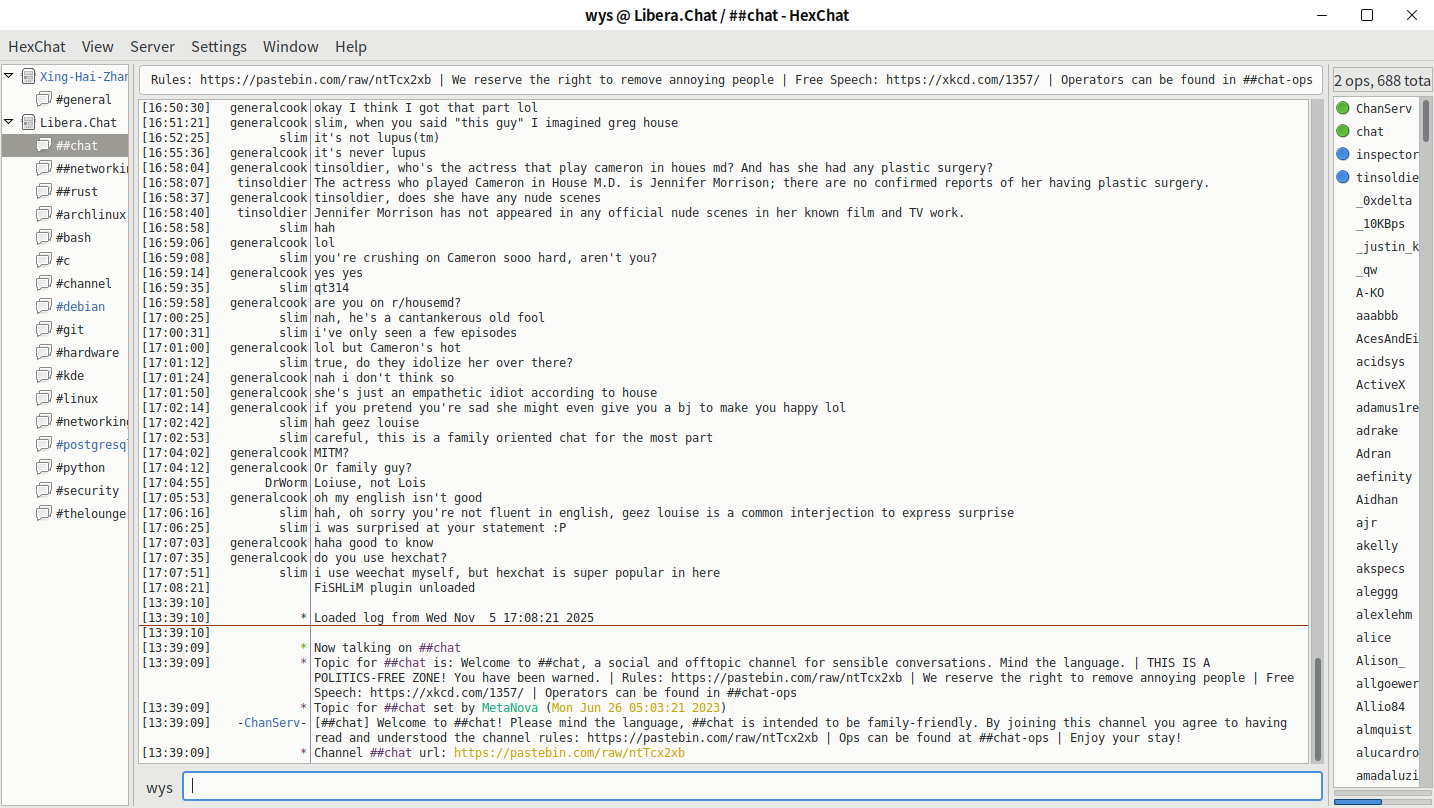Click the #linux channel icon

click(x=44, y=398)
